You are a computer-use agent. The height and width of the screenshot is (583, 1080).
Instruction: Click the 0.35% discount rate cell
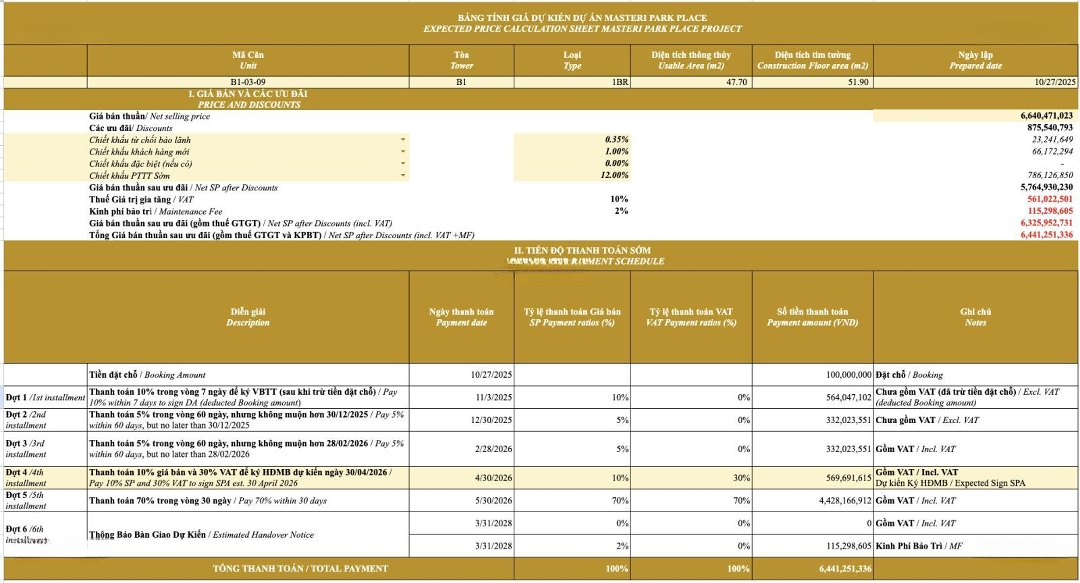click(571, 140)
